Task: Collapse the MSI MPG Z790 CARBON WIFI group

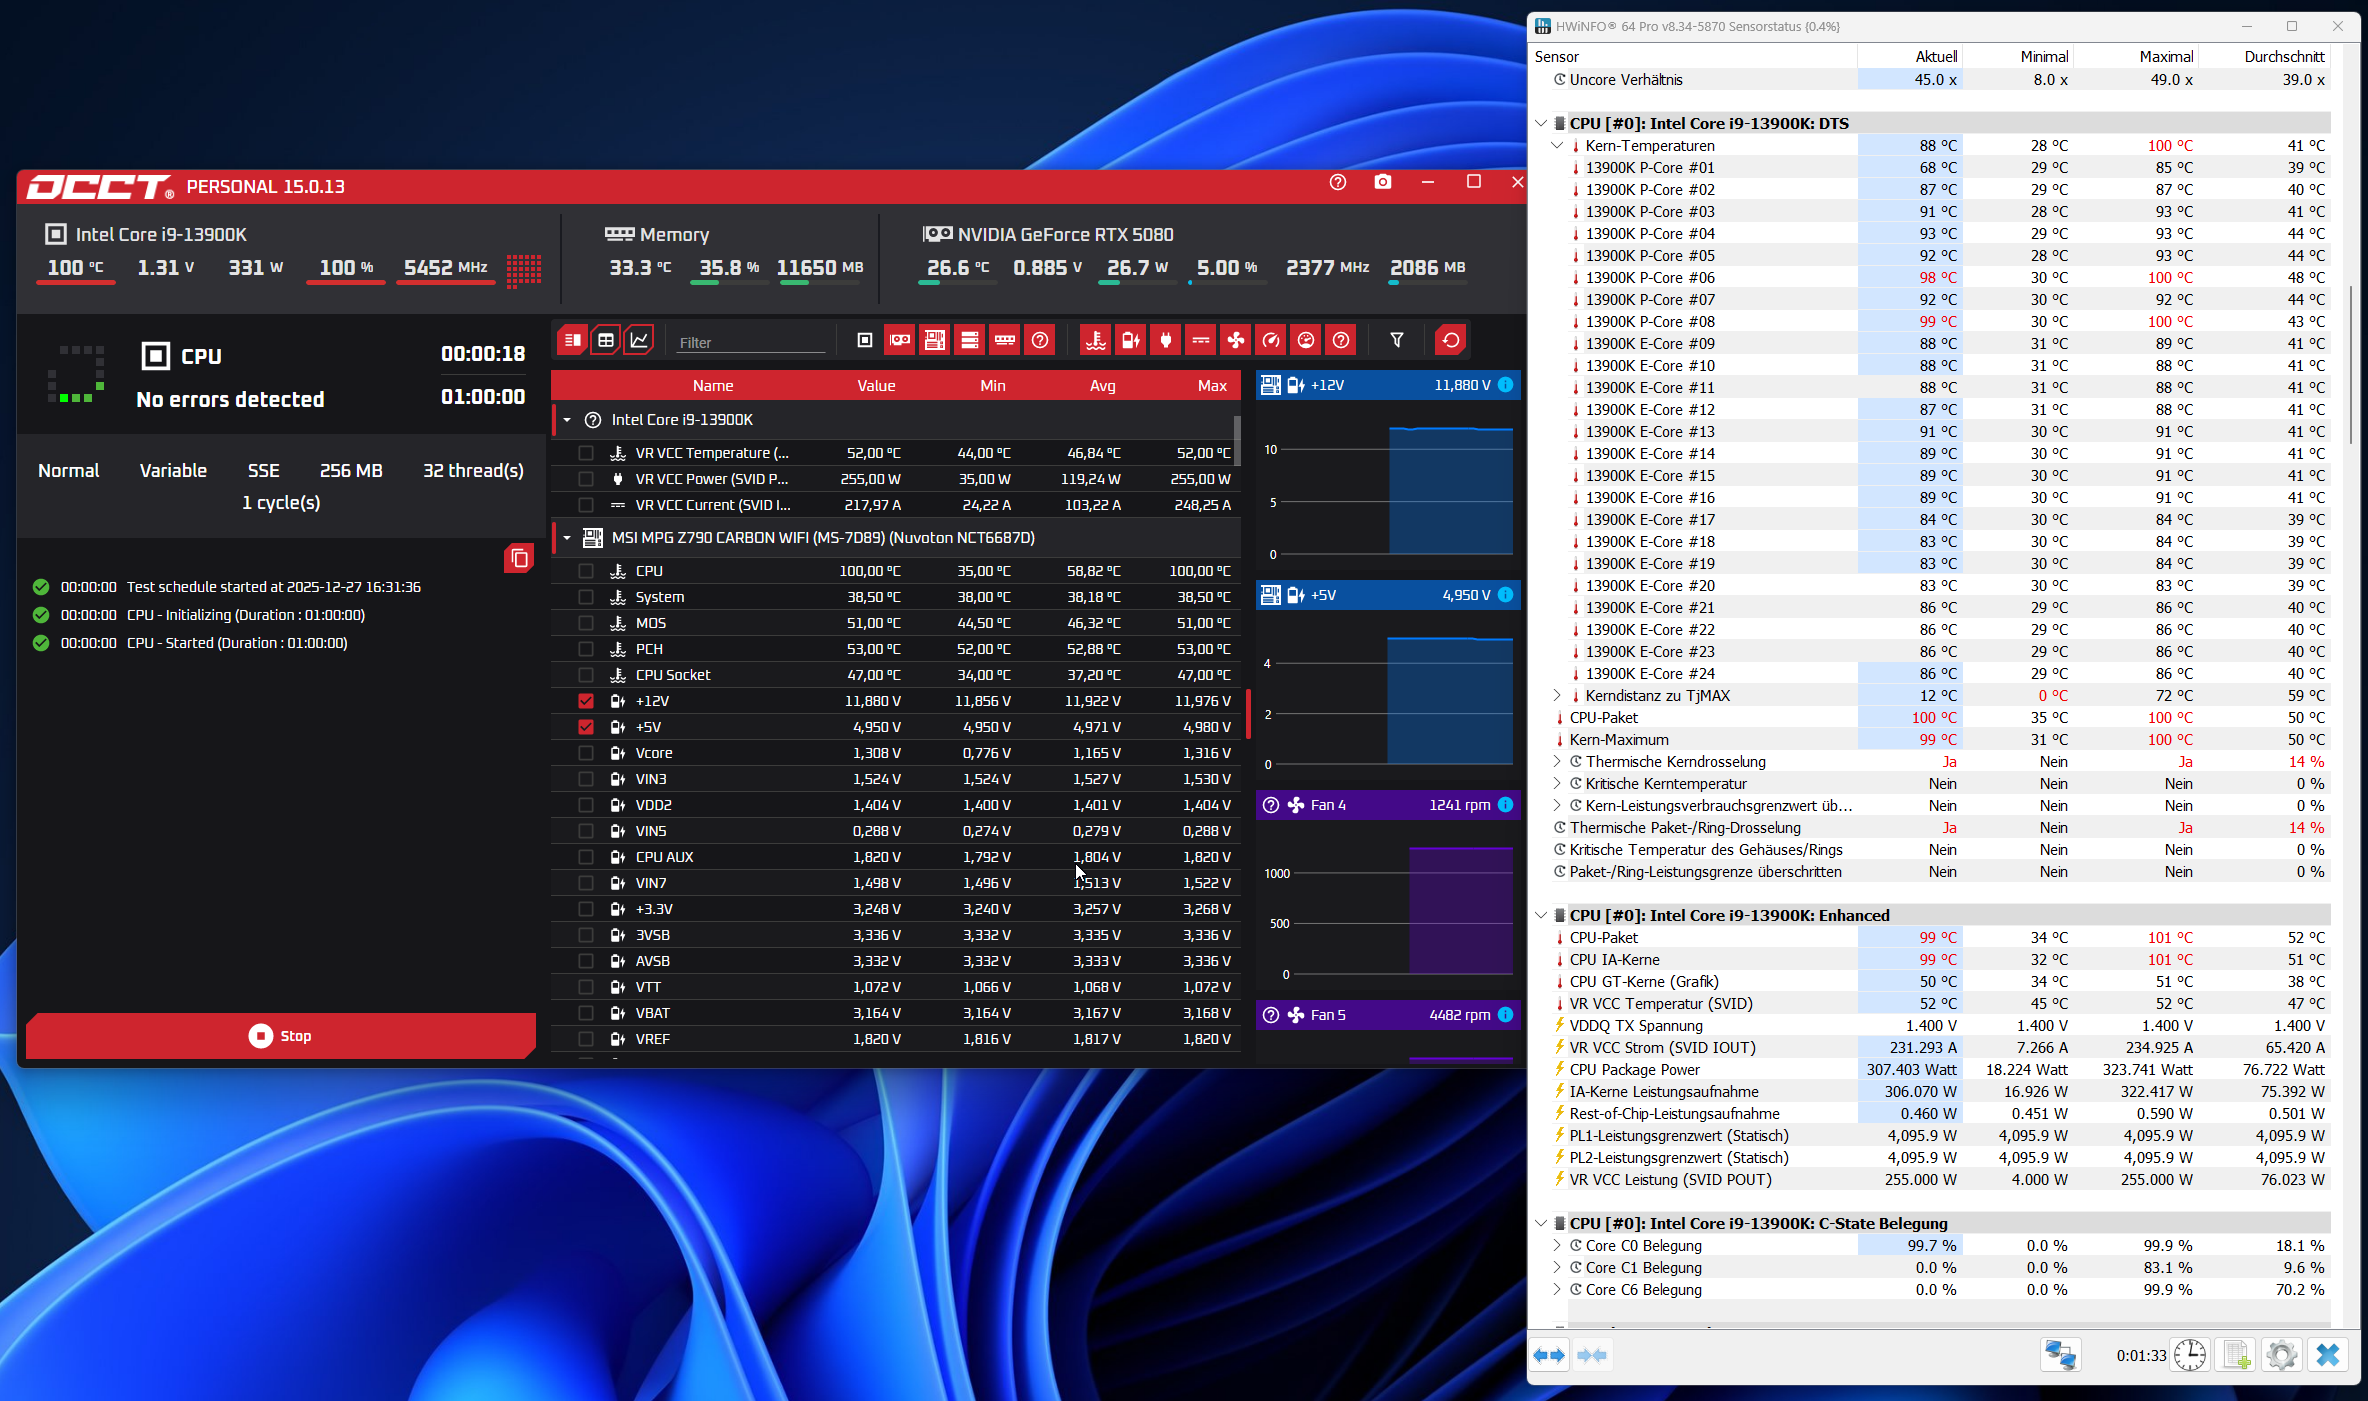Action: click(567, 538)
